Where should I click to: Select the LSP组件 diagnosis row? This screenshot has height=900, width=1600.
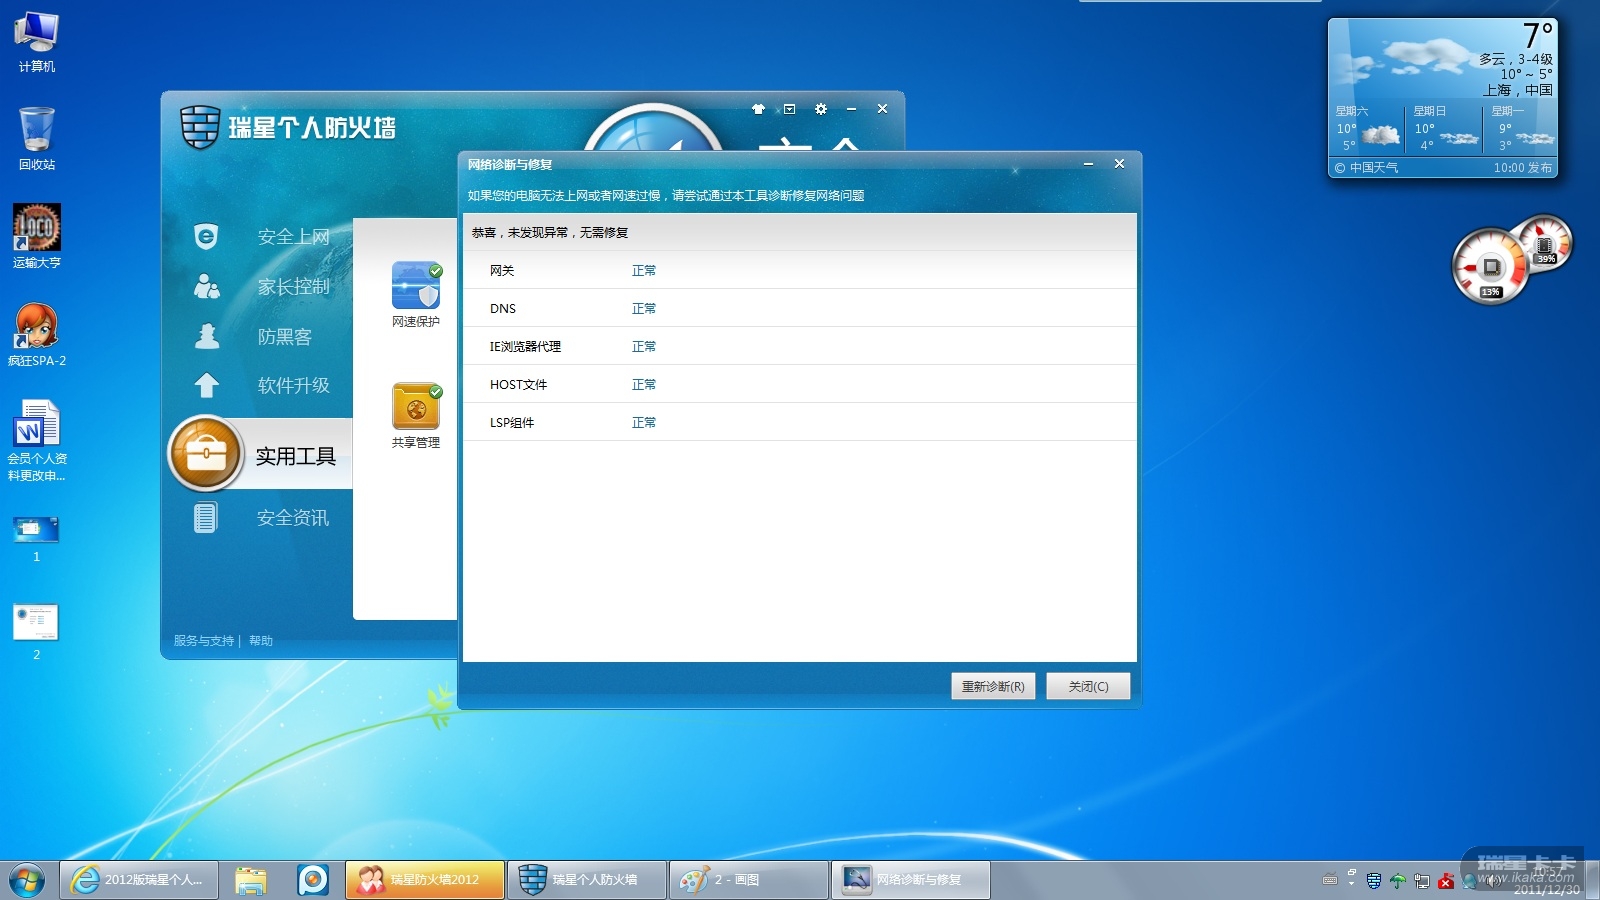tap(800, 422)
